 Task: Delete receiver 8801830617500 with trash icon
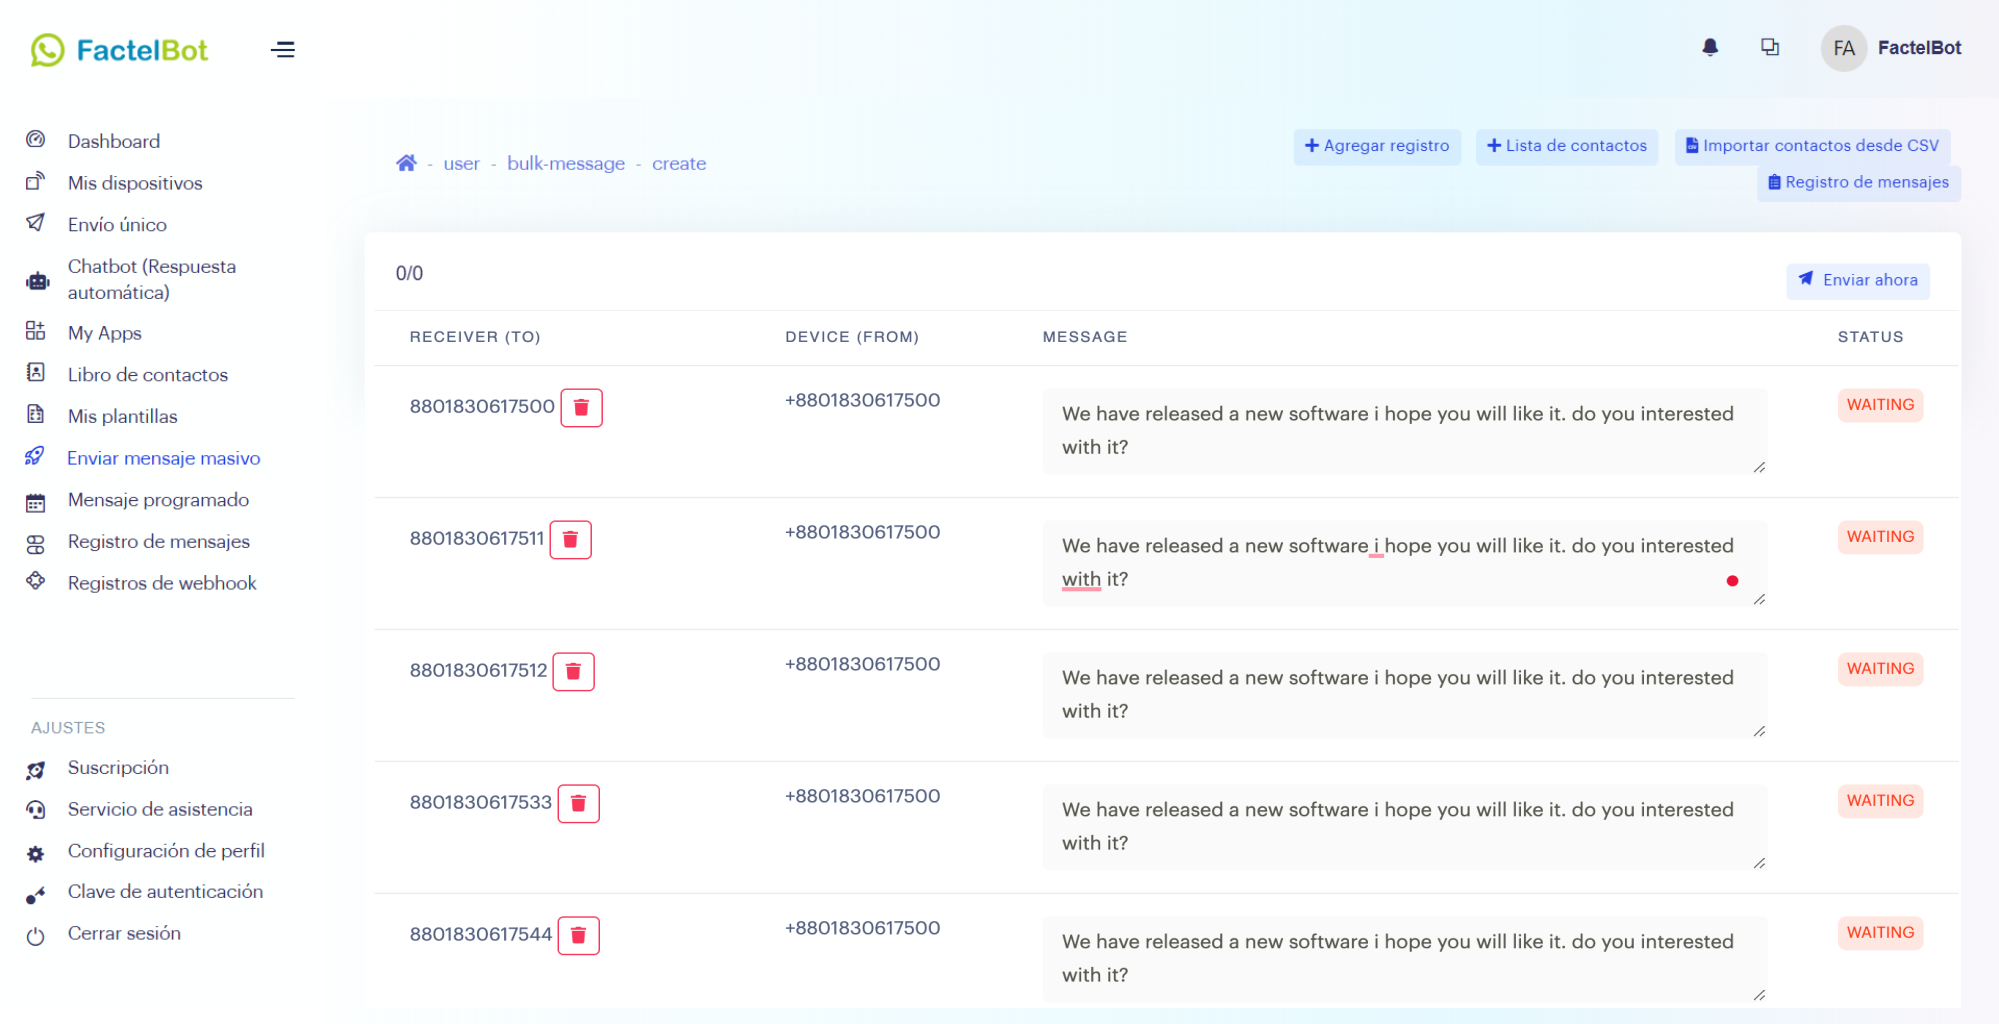(x=581, y=407)
